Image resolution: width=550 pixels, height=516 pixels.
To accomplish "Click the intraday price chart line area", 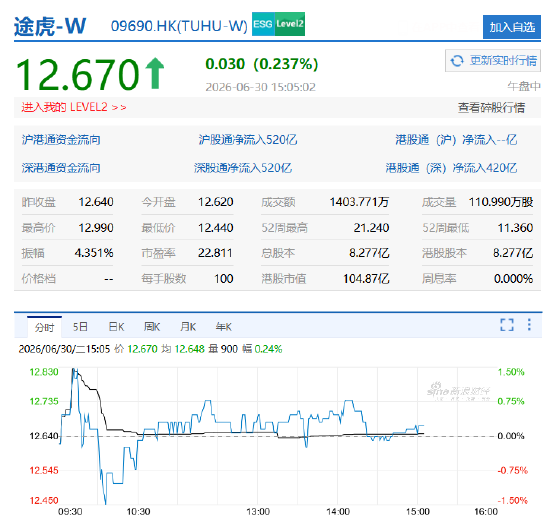I will click(x=279, y=436).
